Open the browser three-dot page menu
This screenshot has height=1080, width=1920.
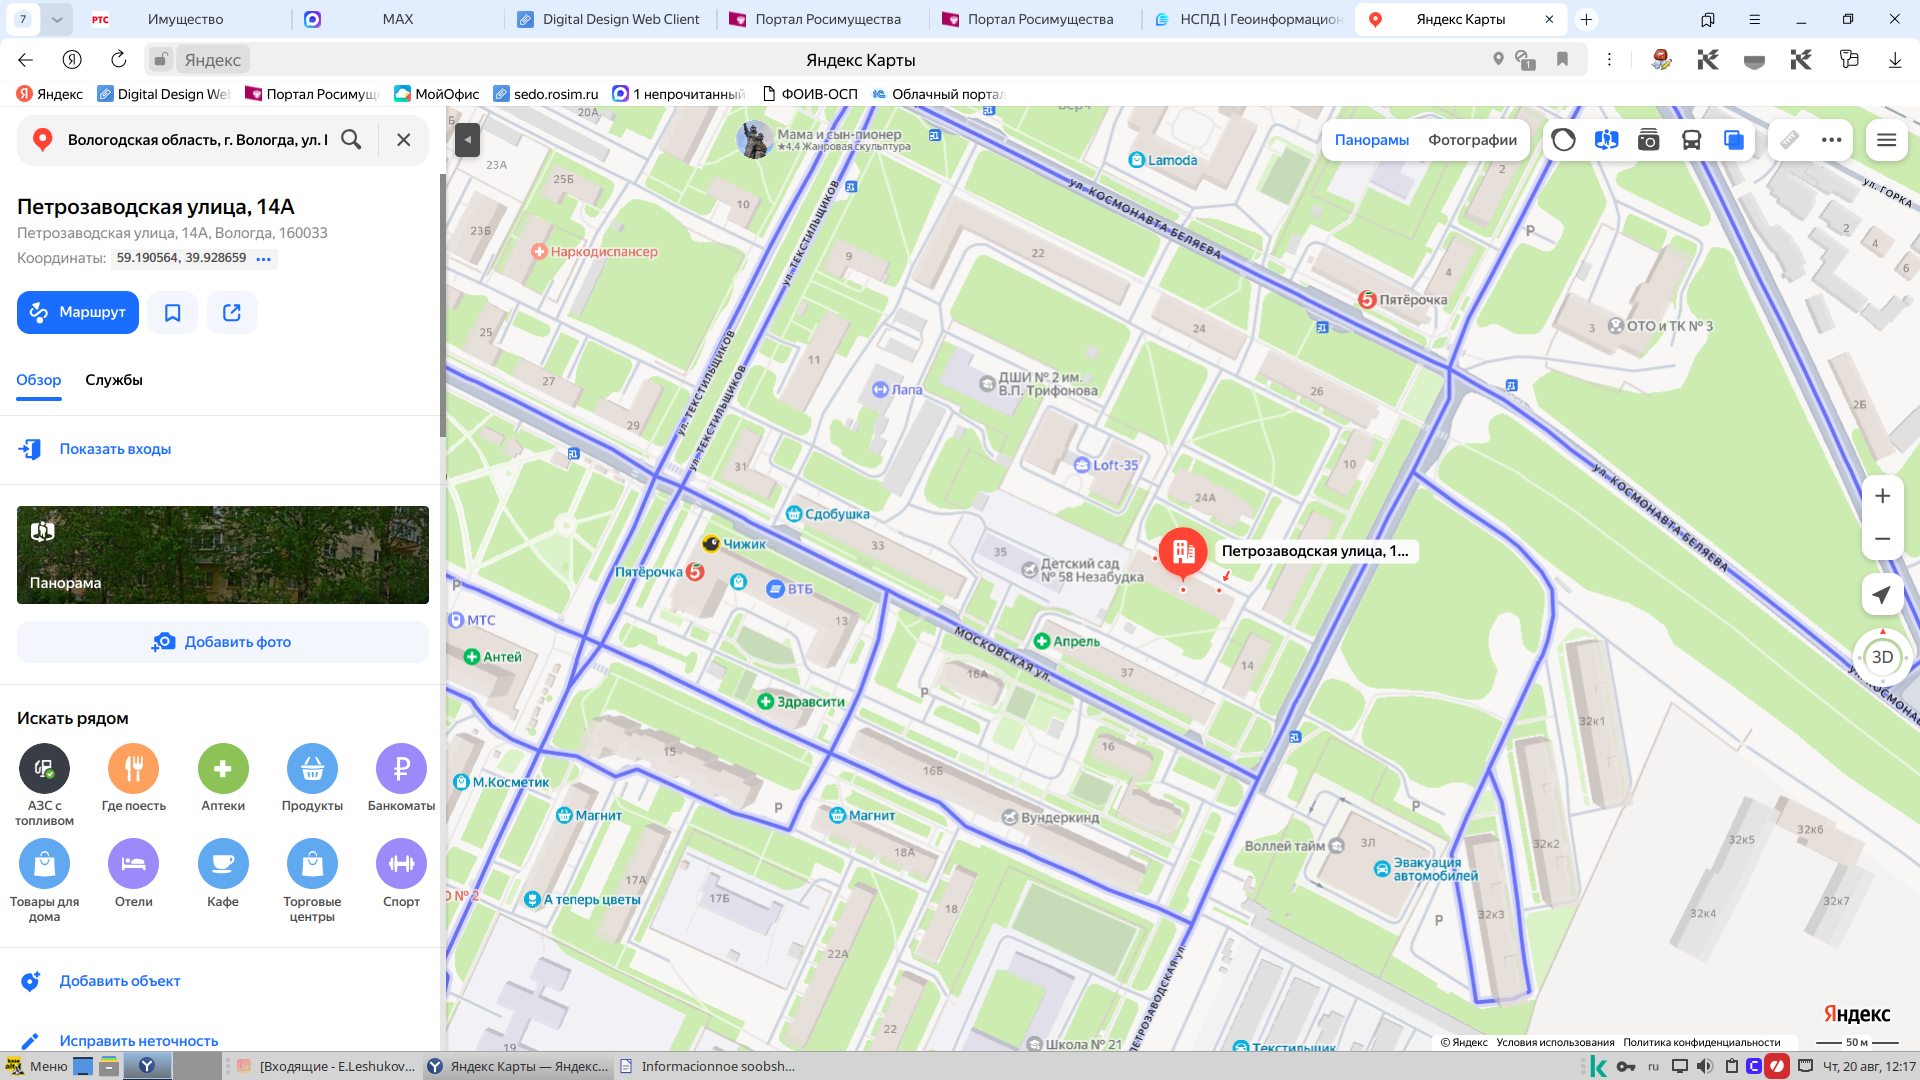pos(1609,60)
